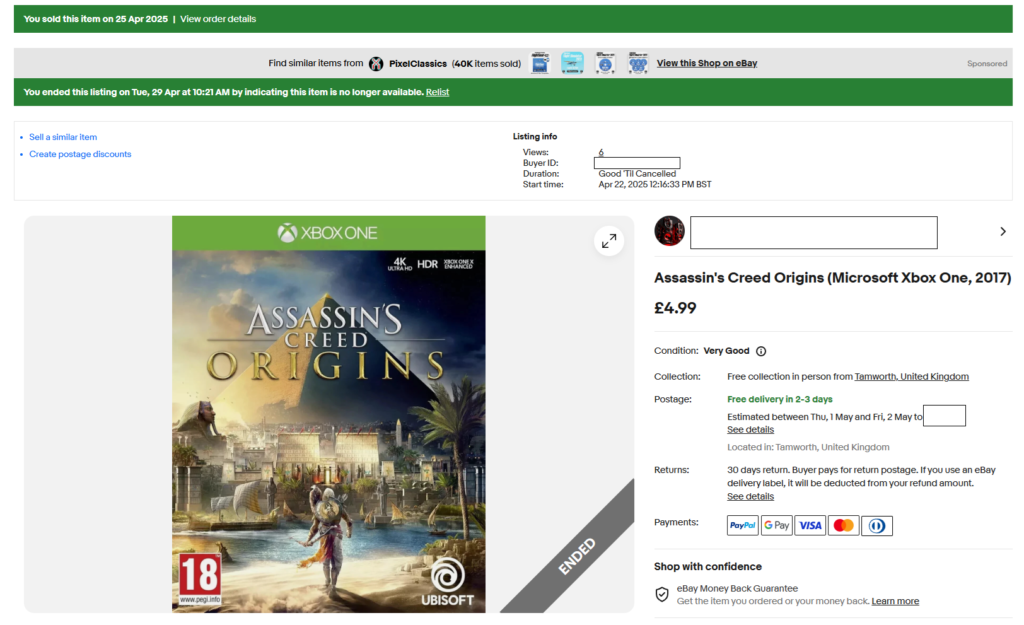The width and height of the screenshot is (1024, 625).
Task: Click View this Shop on eBay
Action: pyautogui.click(x=707, y=63)
